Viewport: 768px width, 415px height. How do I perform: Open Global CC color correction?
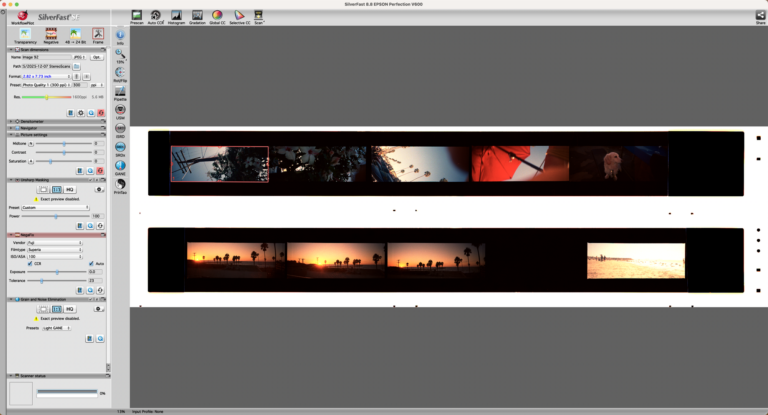coord(217,15)
